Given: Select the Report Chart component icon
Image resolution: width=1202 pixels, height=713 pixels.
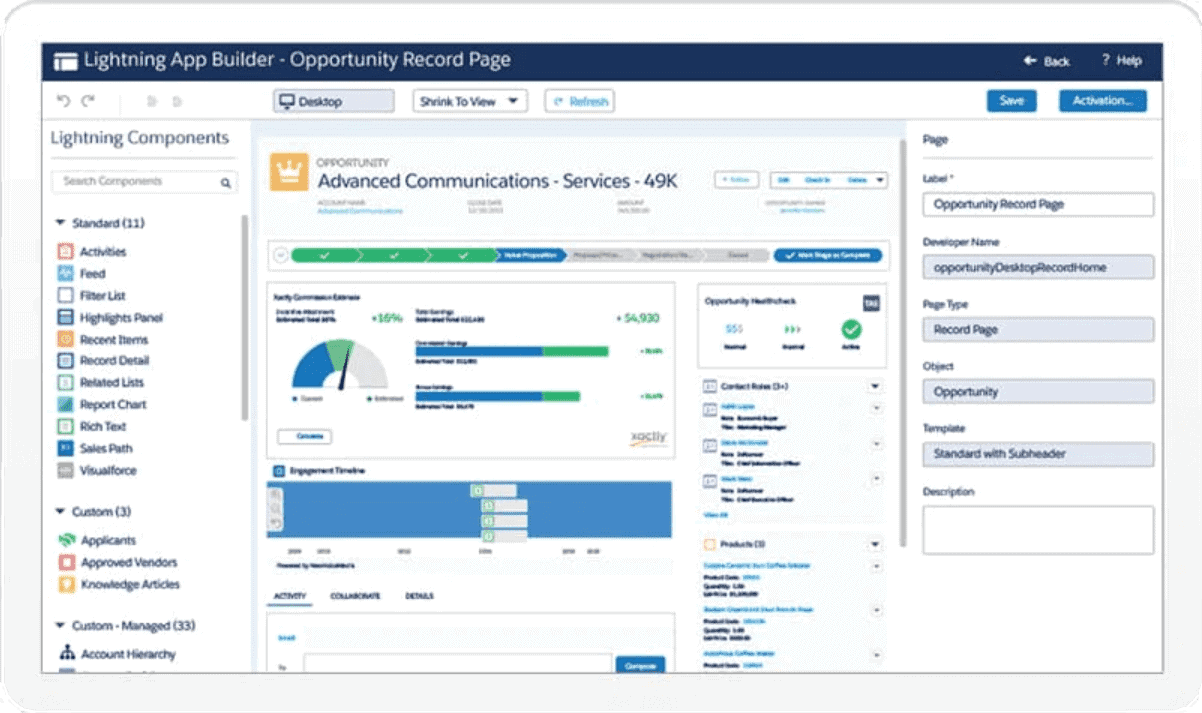Looking at the screenshot, I should [66, 404].
